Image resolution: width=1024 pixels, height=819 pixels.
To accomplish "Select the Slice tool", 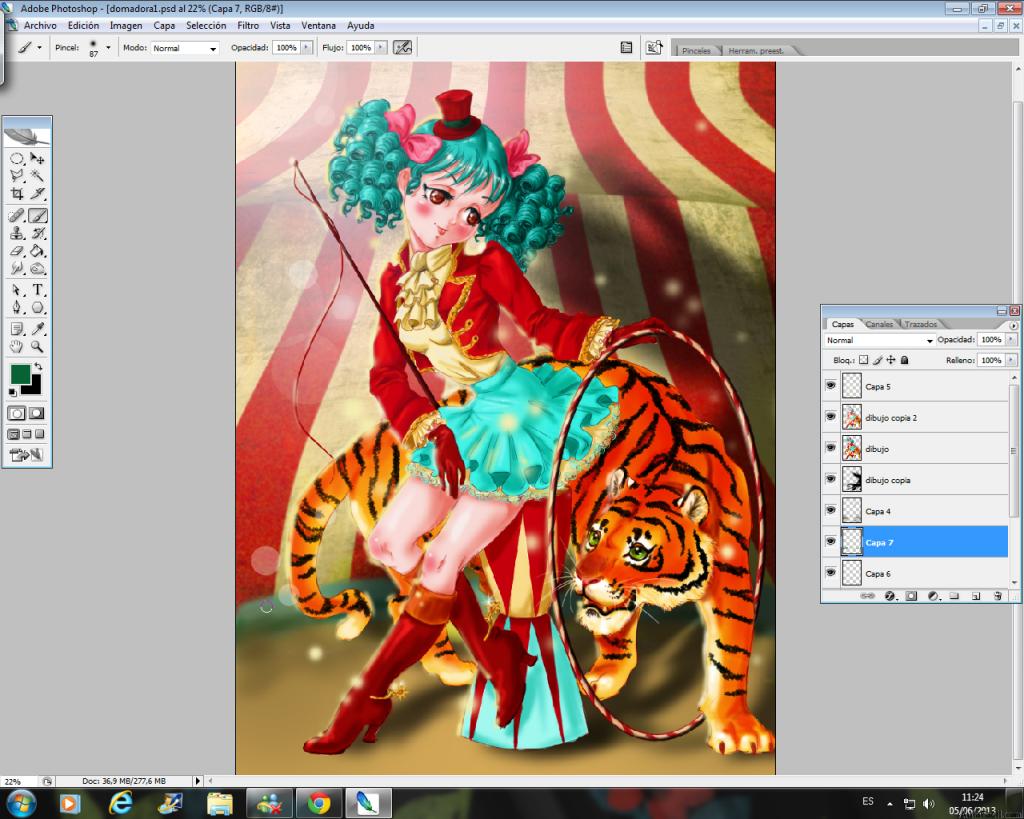I will tap(37, 193).
